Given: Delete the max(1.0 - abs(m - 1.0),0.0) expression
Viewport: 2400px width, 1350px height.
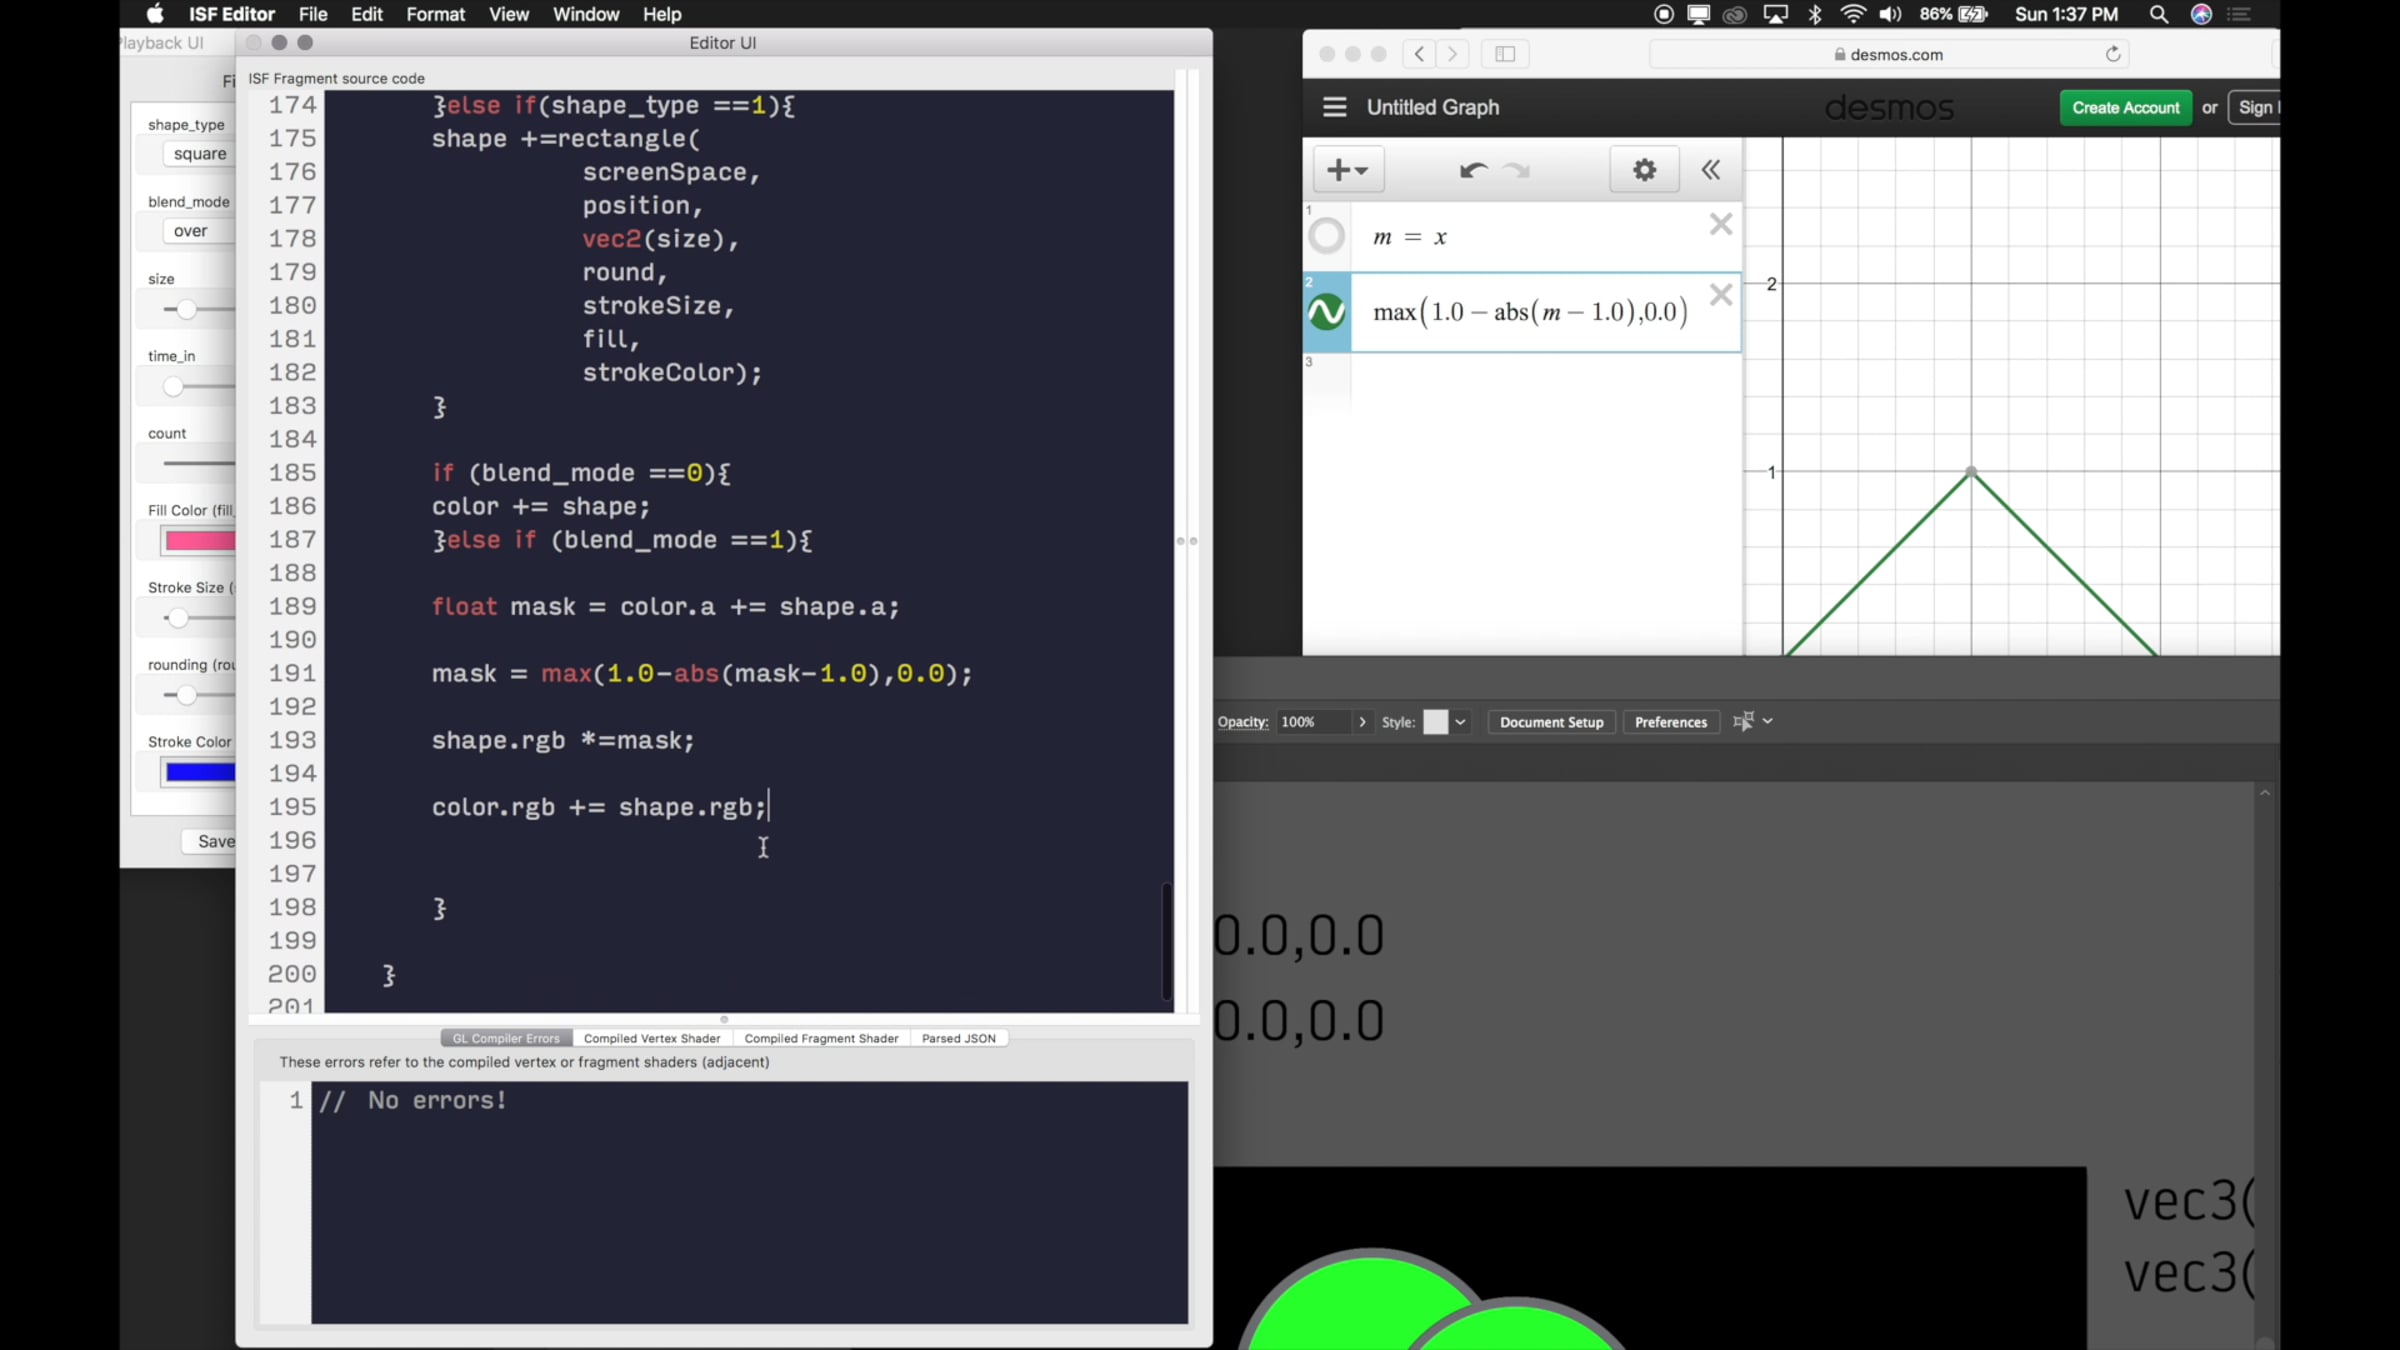Looking at the screenshot, I should (1720, 295).
